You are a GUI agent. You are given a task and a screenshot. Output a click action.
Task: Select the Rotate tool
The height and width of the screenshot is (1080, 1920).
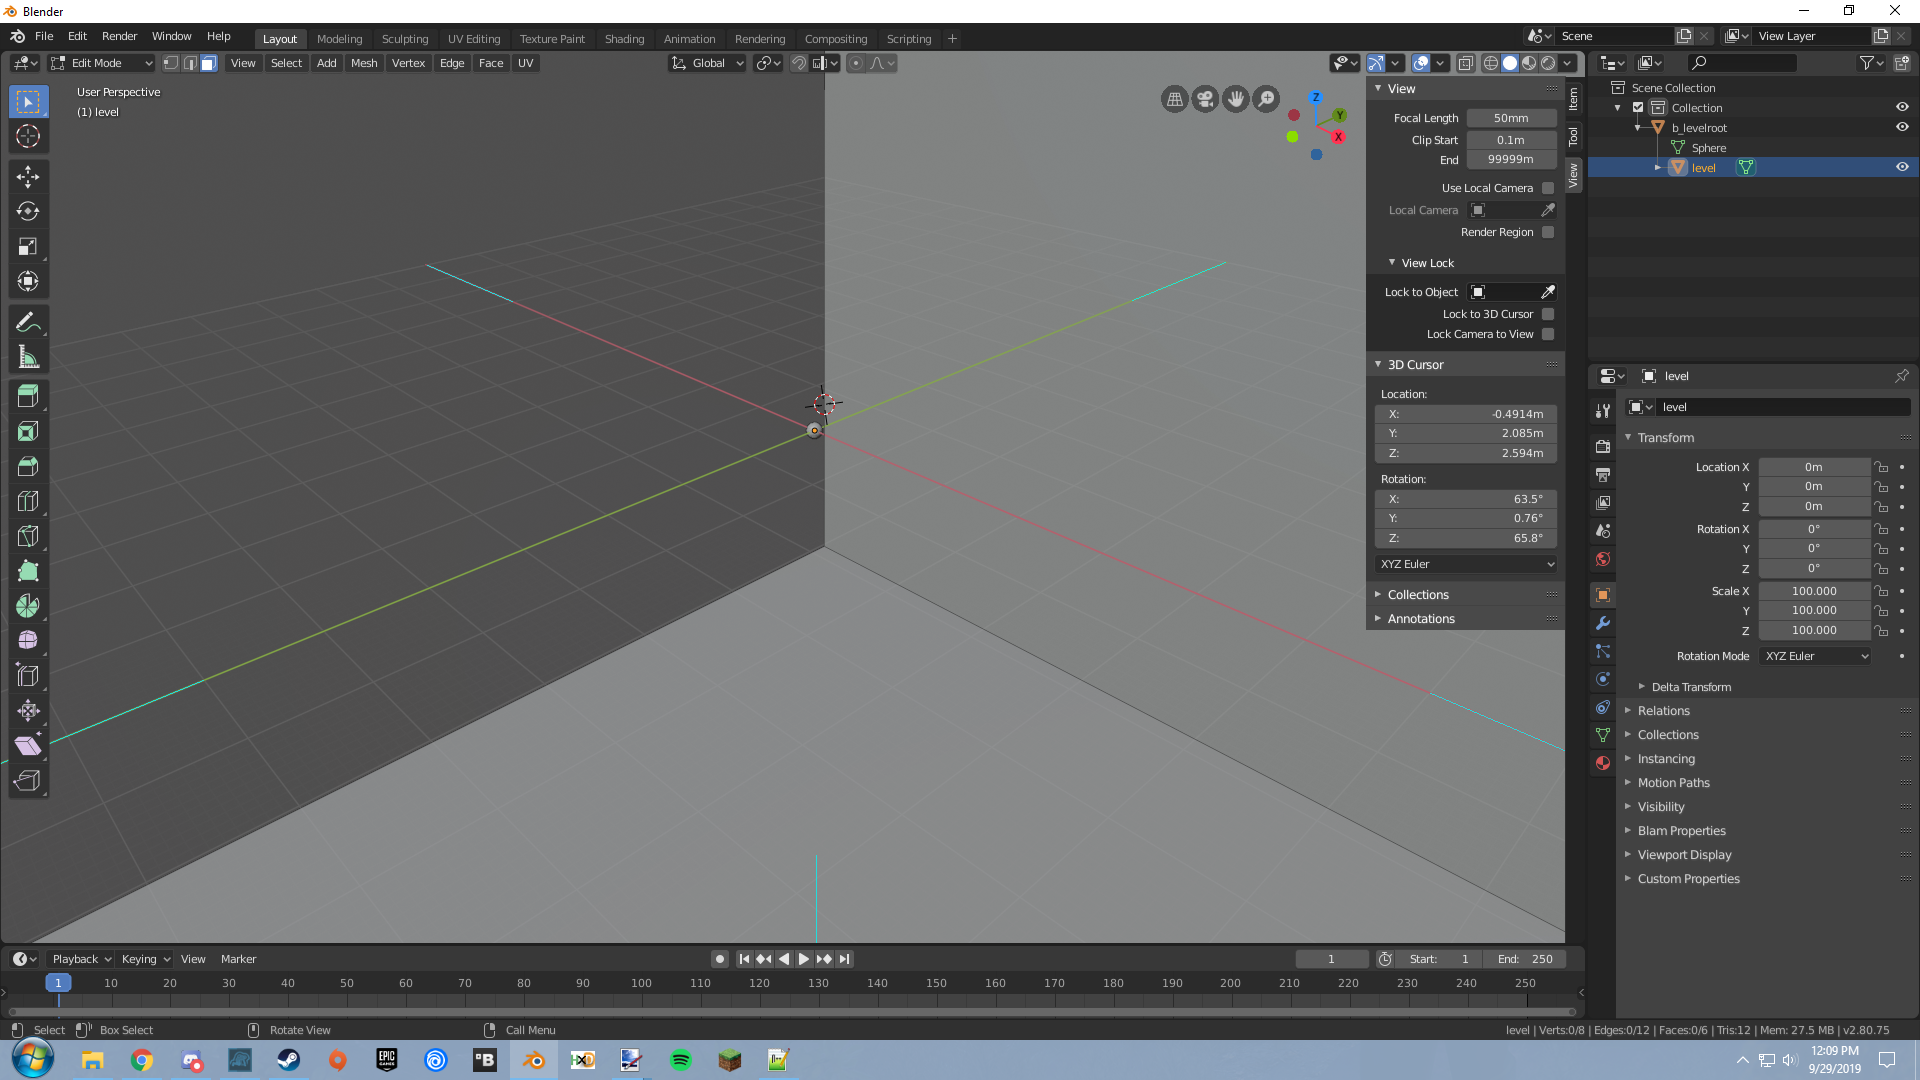click(x=28, y=212)
